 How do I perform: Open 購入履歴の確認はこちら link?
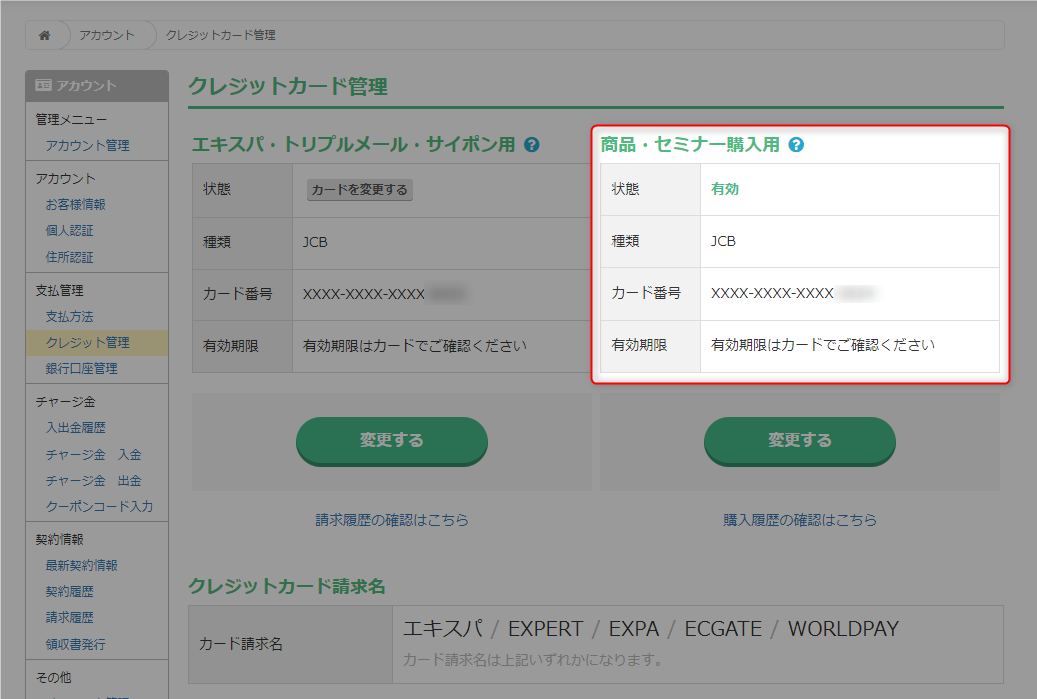coord(800,520)
